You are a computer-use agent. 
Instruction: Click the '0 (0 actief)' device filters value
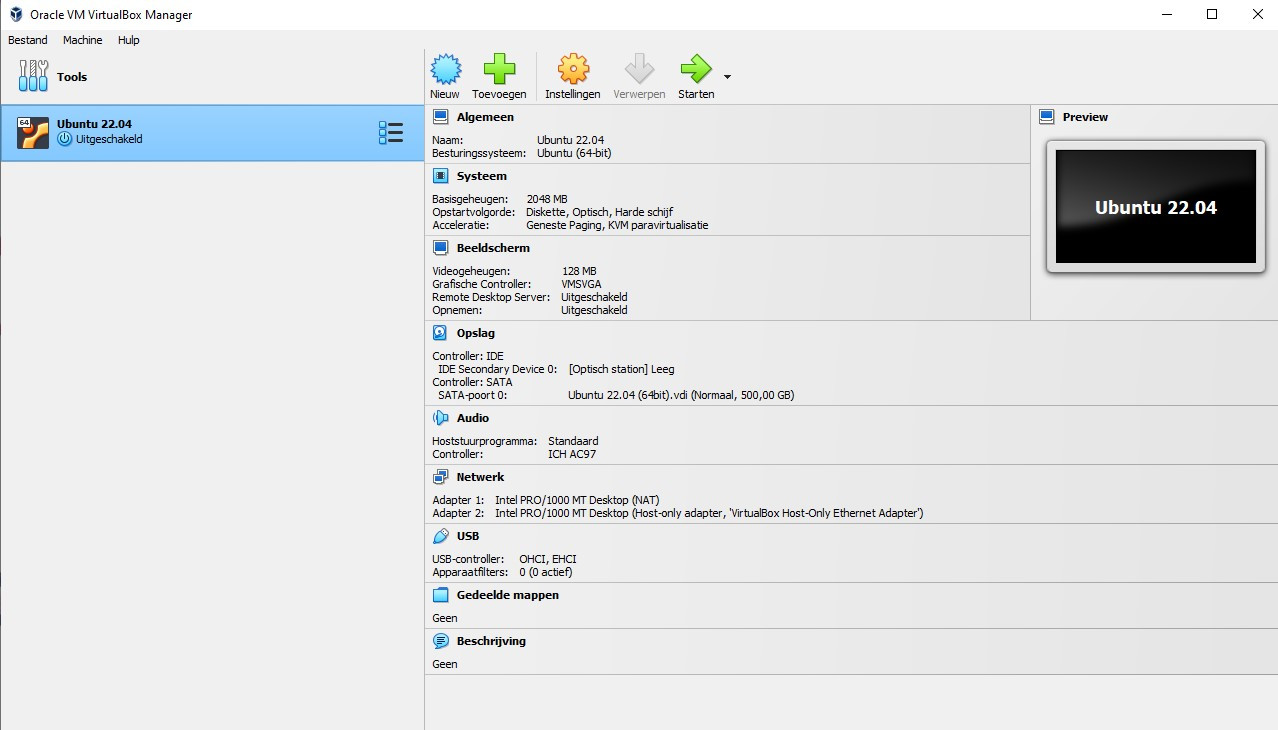click(x=546, y=572)
